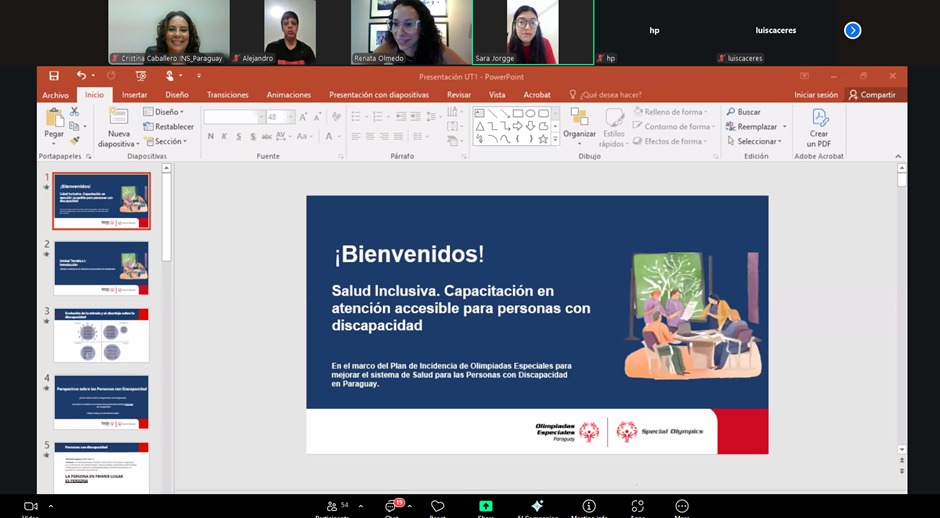Toggle align text left
This screenshot has width=940, height=518.
pyautogui.click(x=356, y=137)
